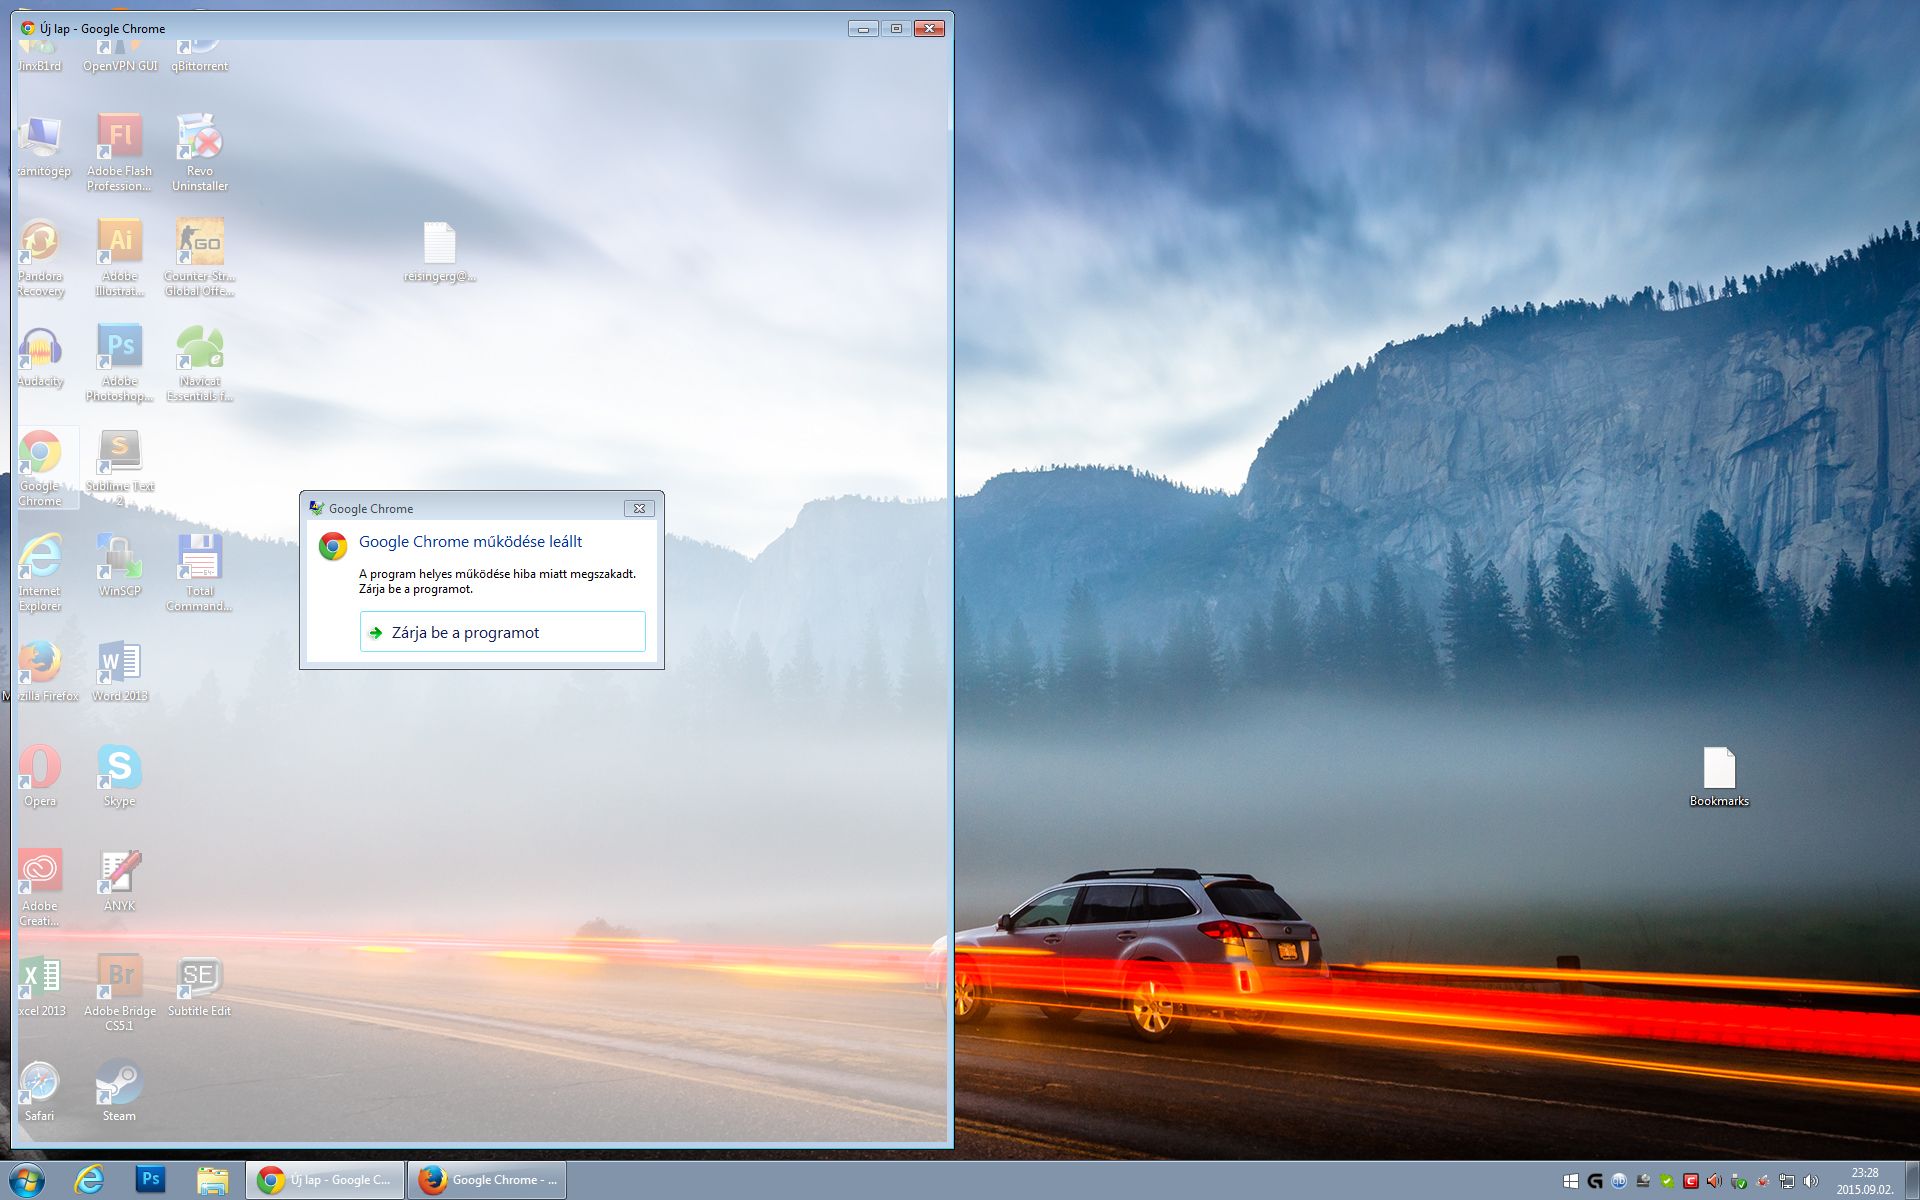Click the Logitech G tray icon

coord(1595,1181)
